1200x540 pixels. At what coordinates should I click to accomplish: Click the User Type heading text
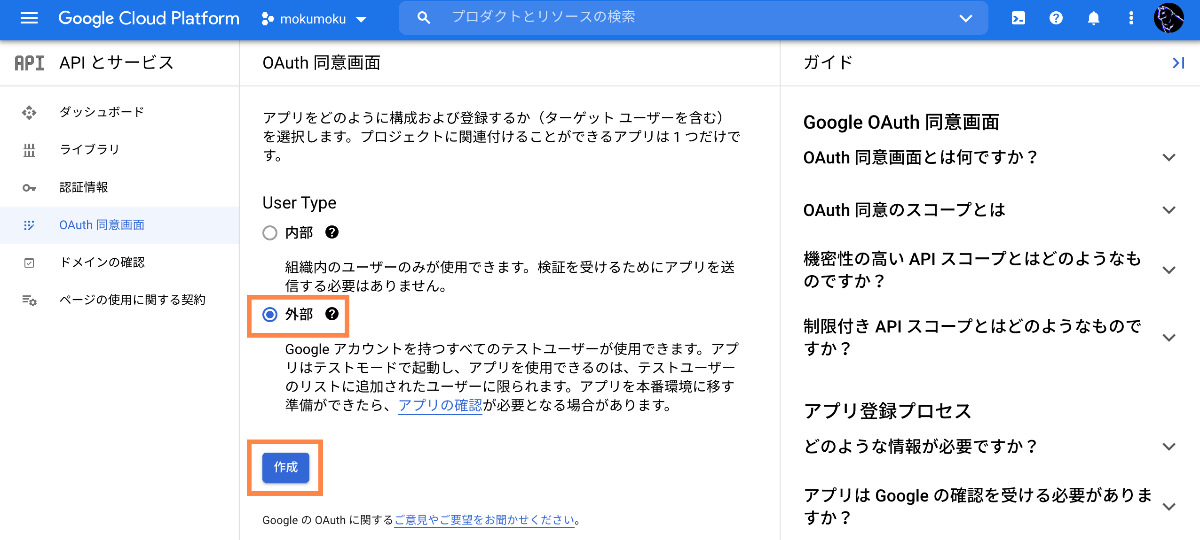(x=299, y=203)
